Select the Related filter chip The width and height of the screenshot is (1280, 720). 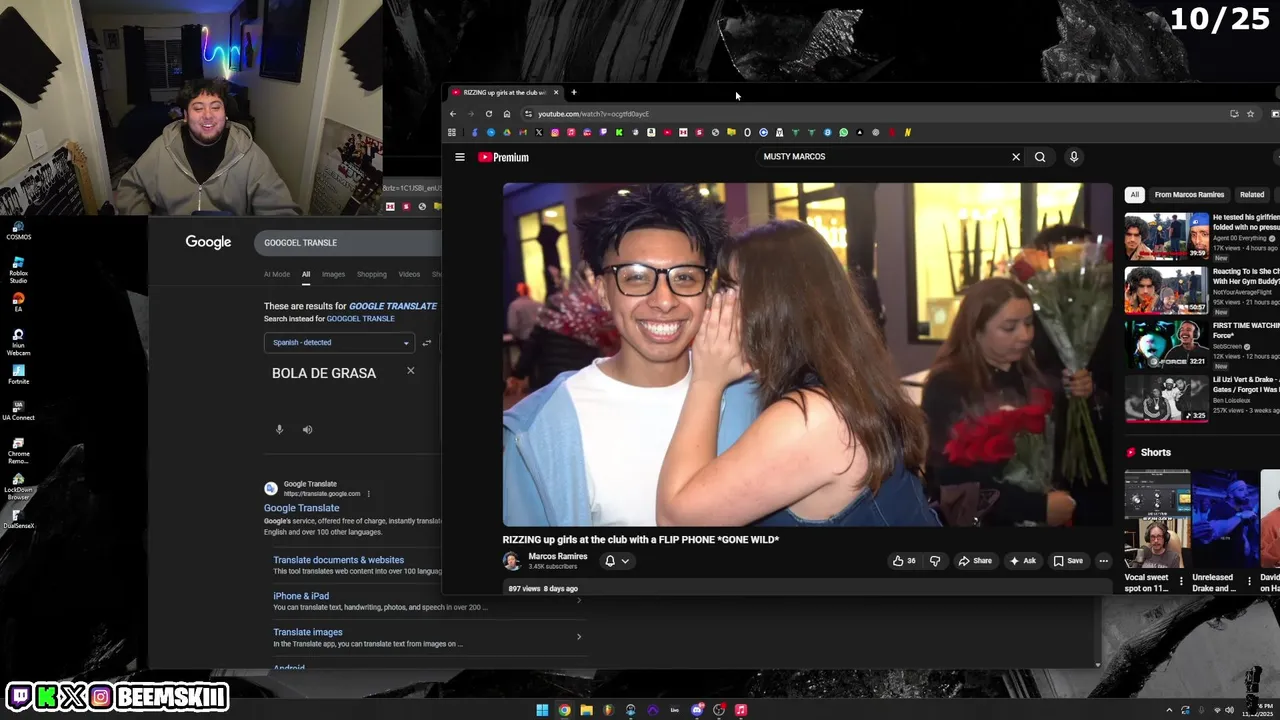pyautogui.click(x=1252, y=195)
